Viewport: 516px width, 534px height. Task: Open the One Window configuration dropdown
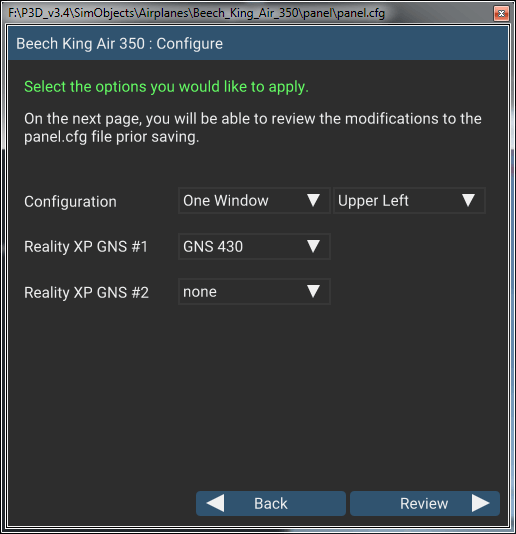tap(254, 201)
